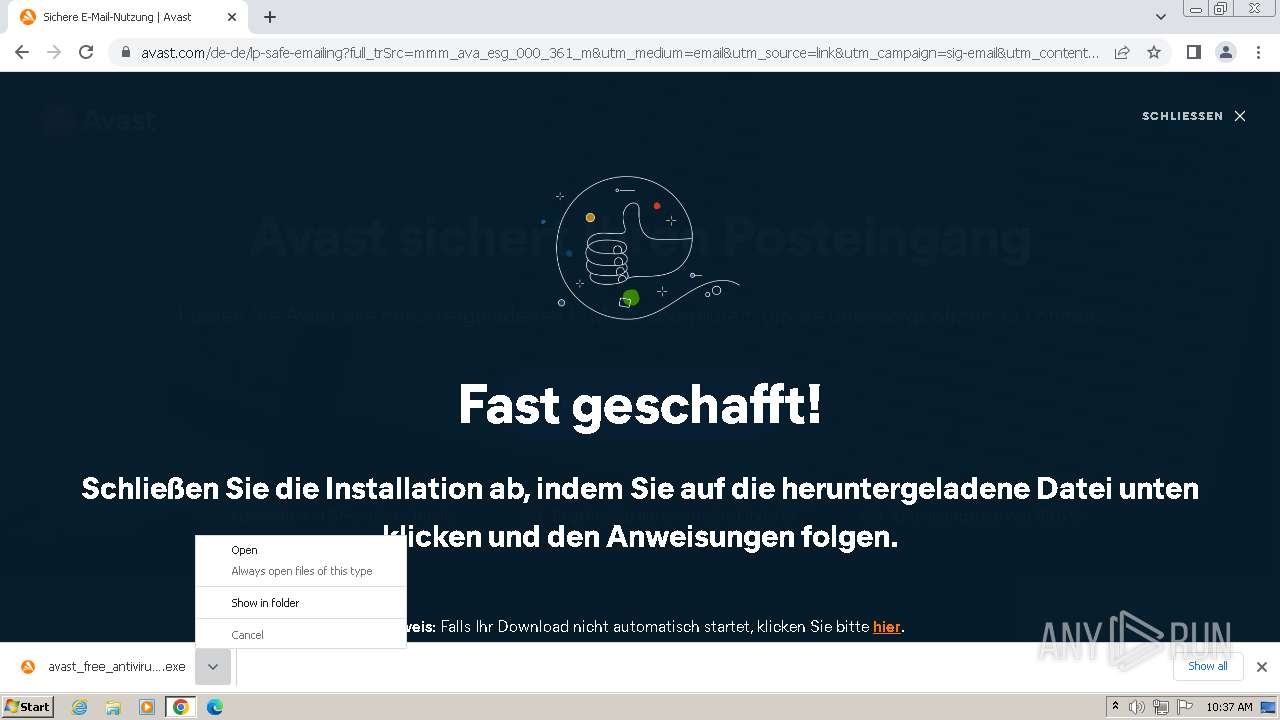Open the Chrome profile avatar menu
This screenshot has width=1280, height=720.
tap(1226, 52)
